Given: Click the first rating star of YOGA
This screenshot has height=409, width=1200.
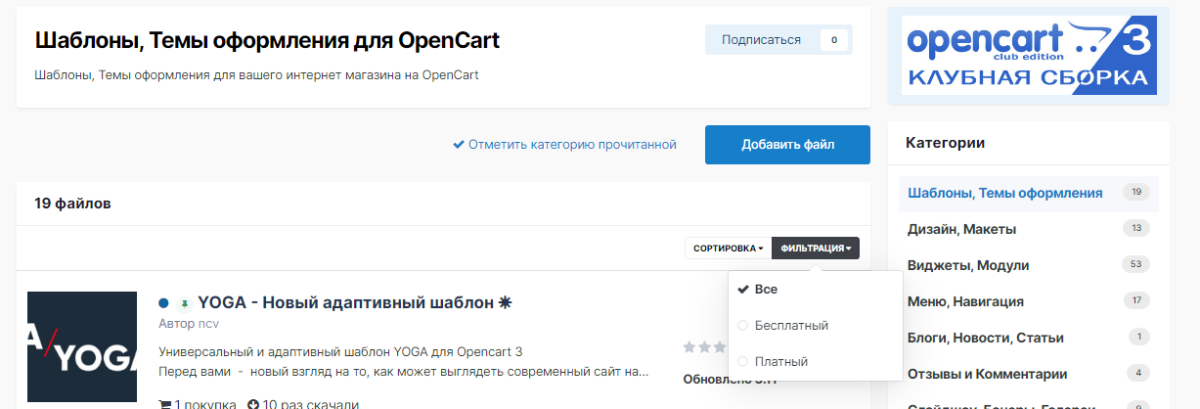Looking at the screenshot, I should 689,347.
